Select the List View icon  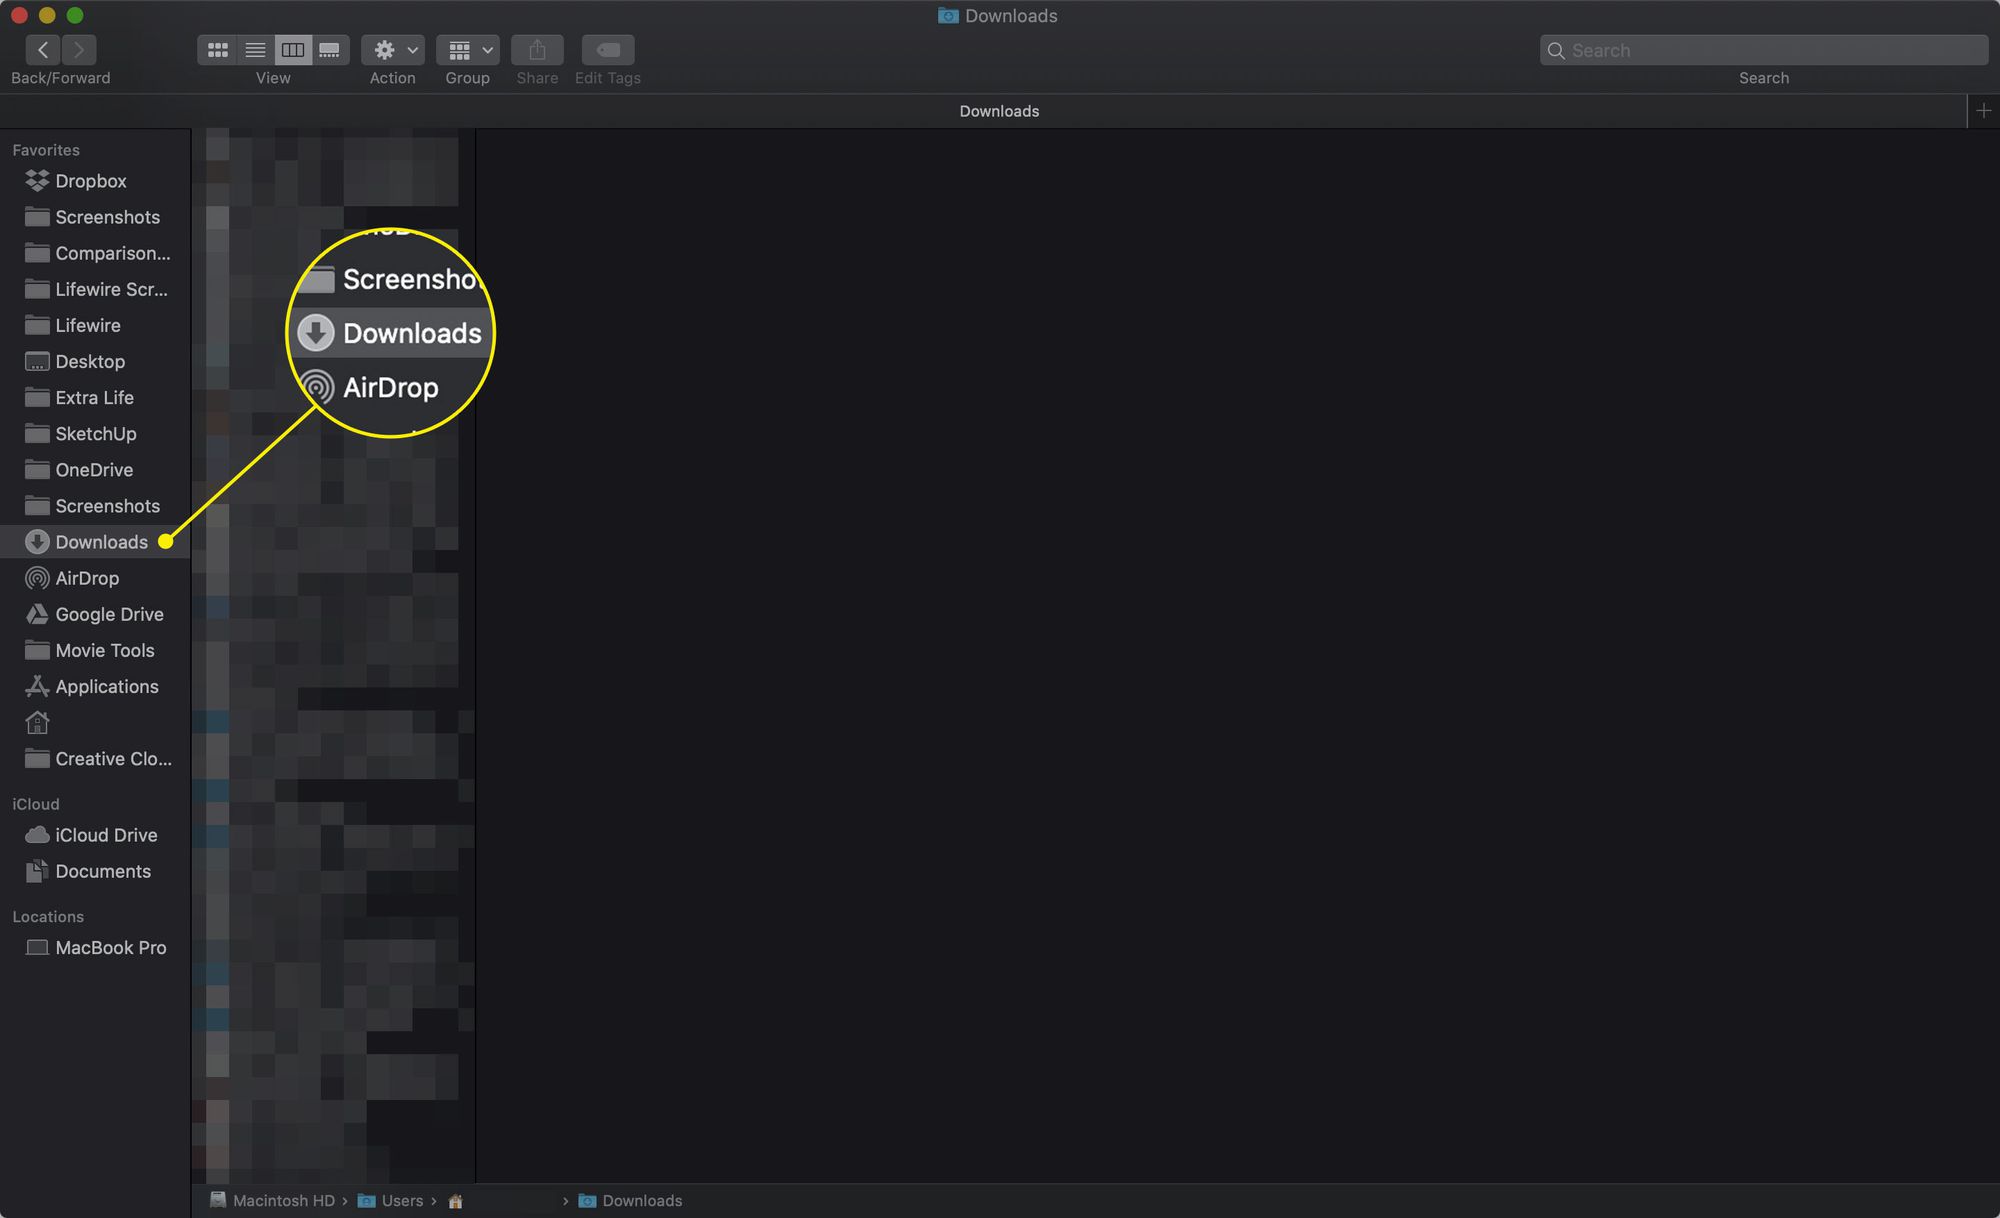254,49
